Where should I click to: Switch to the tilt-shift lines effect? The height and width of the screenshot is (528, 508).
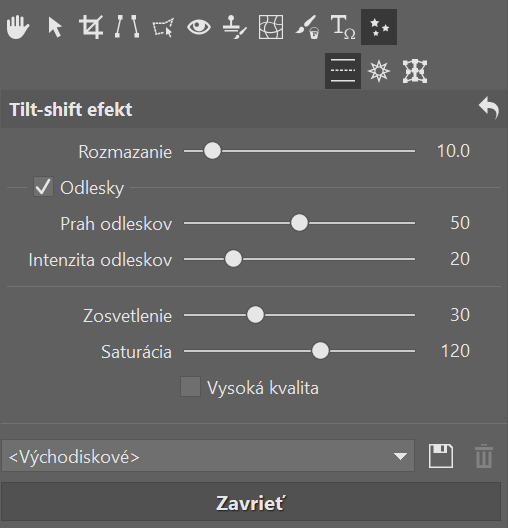343,71
